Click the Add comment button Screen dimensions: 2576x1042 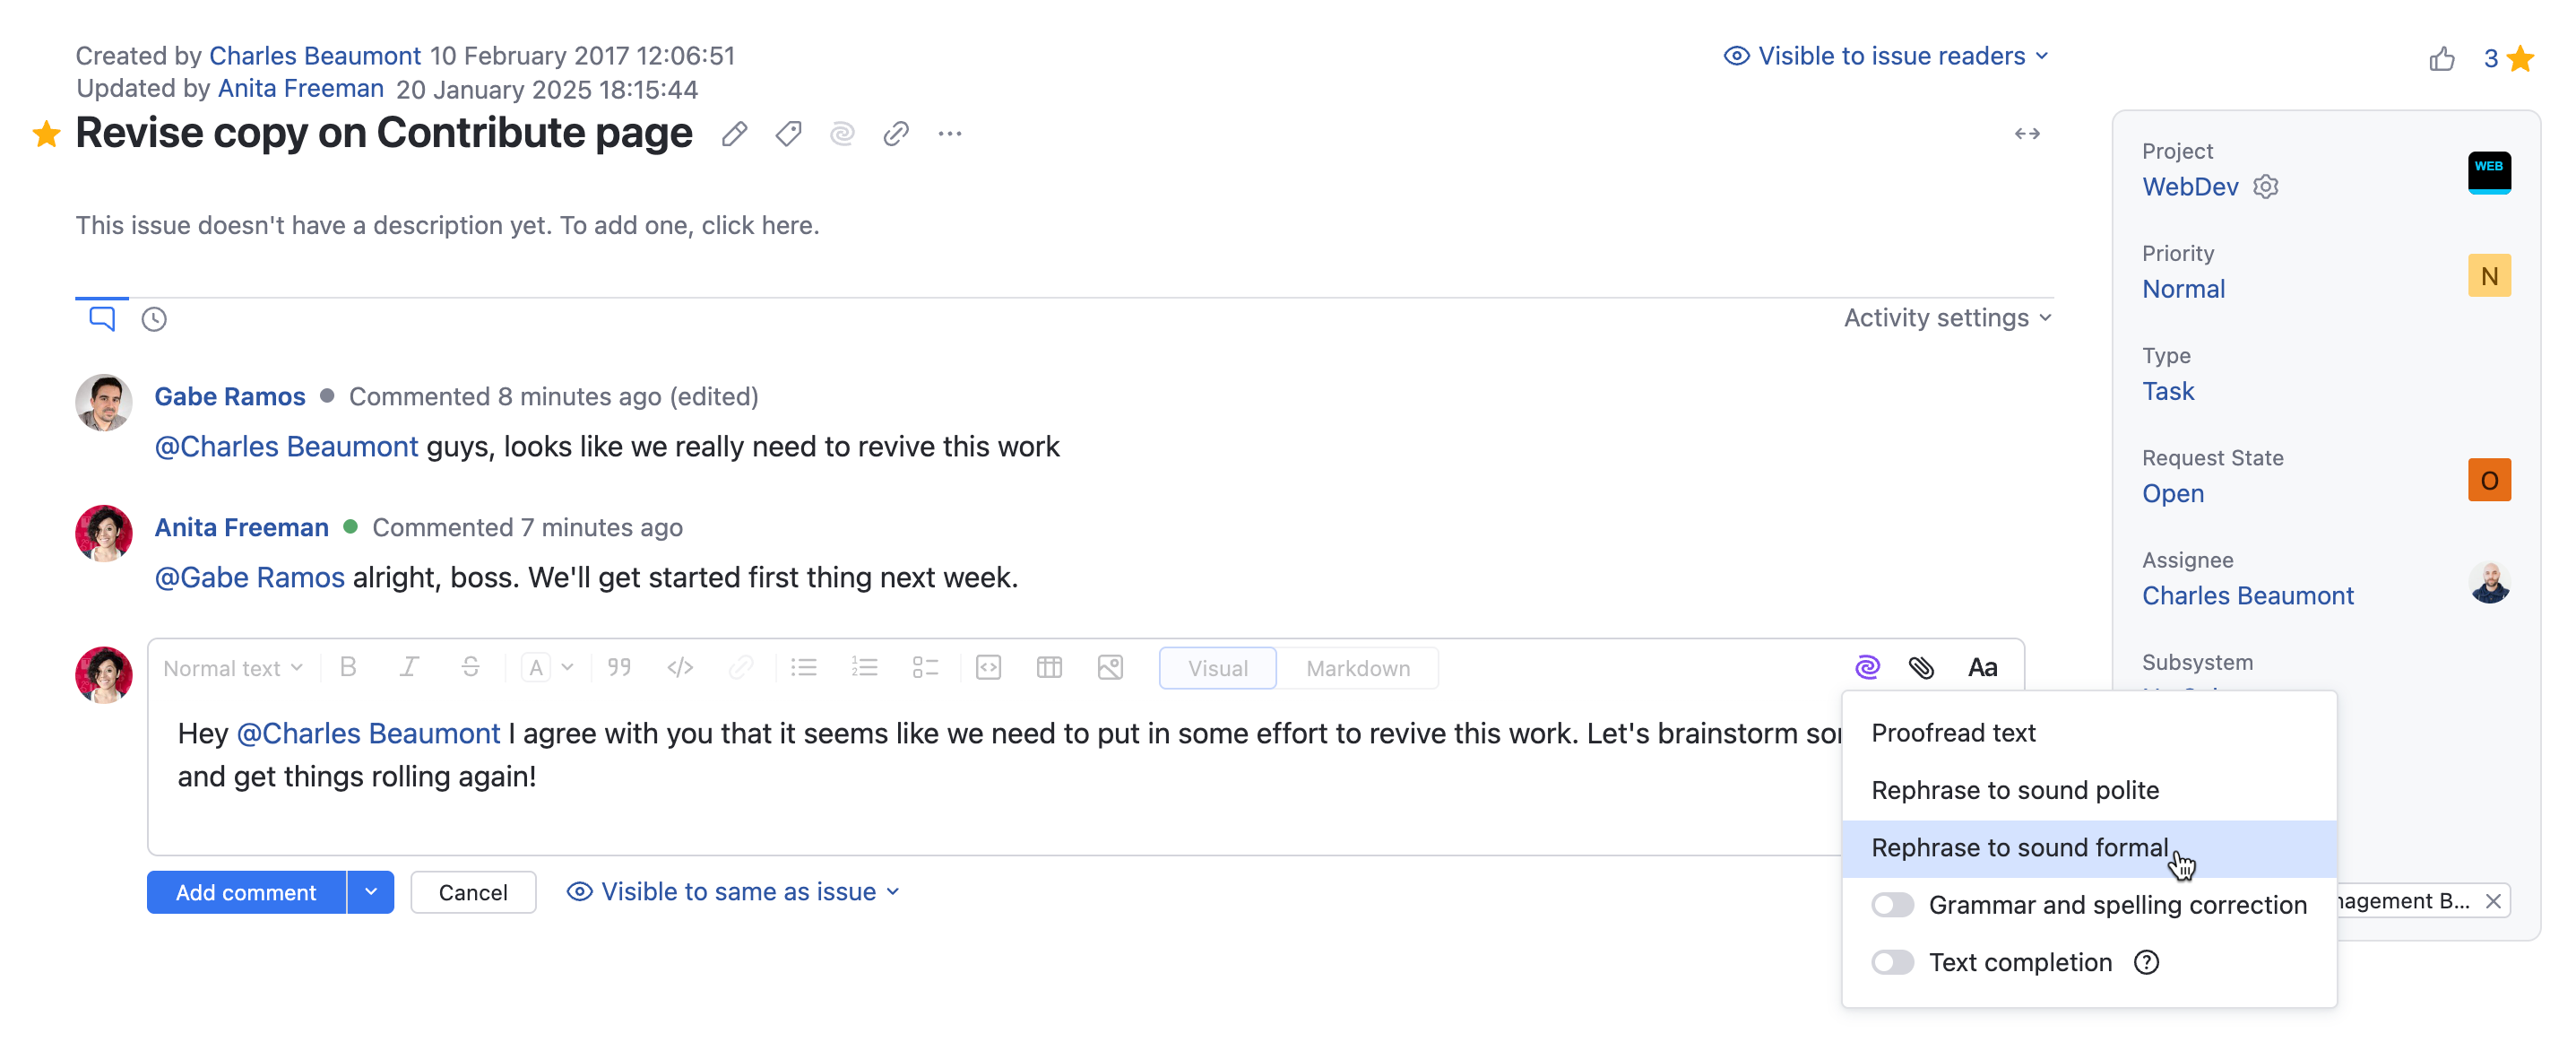coord(246,892)
